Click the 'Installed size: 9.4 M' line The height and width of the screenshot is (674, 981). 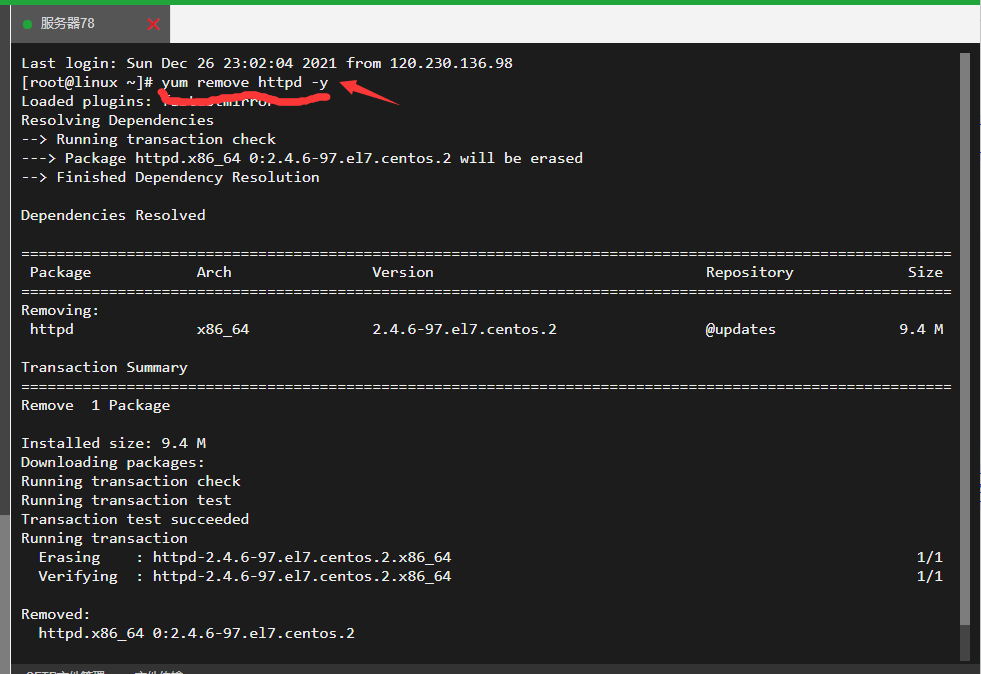tap(113, 443)
